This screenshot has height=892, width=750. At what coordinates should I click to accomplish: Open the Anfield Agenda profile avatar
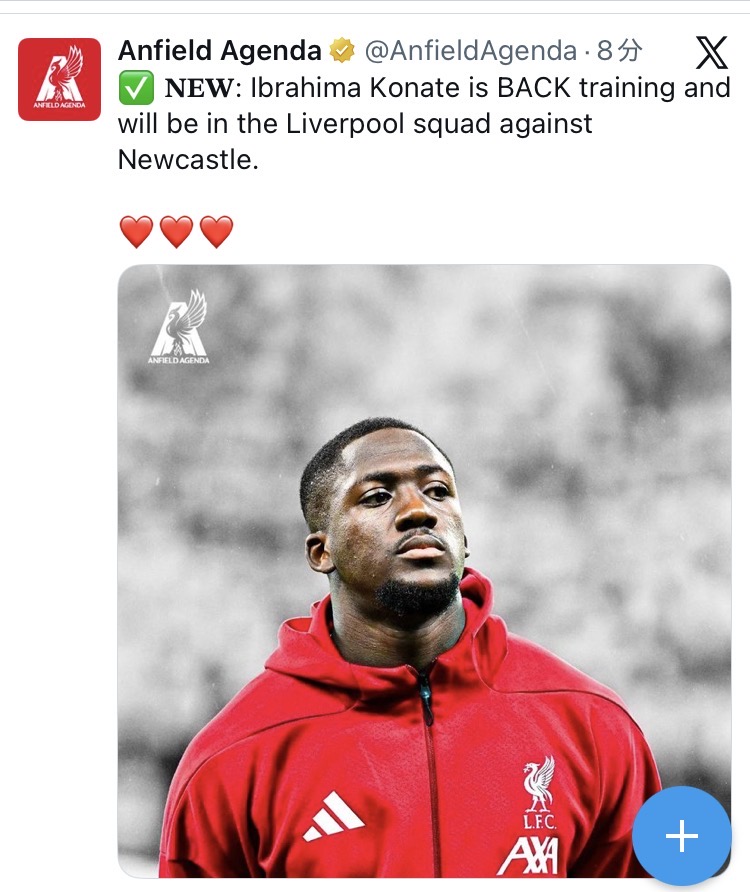click(x=59, y=79)
